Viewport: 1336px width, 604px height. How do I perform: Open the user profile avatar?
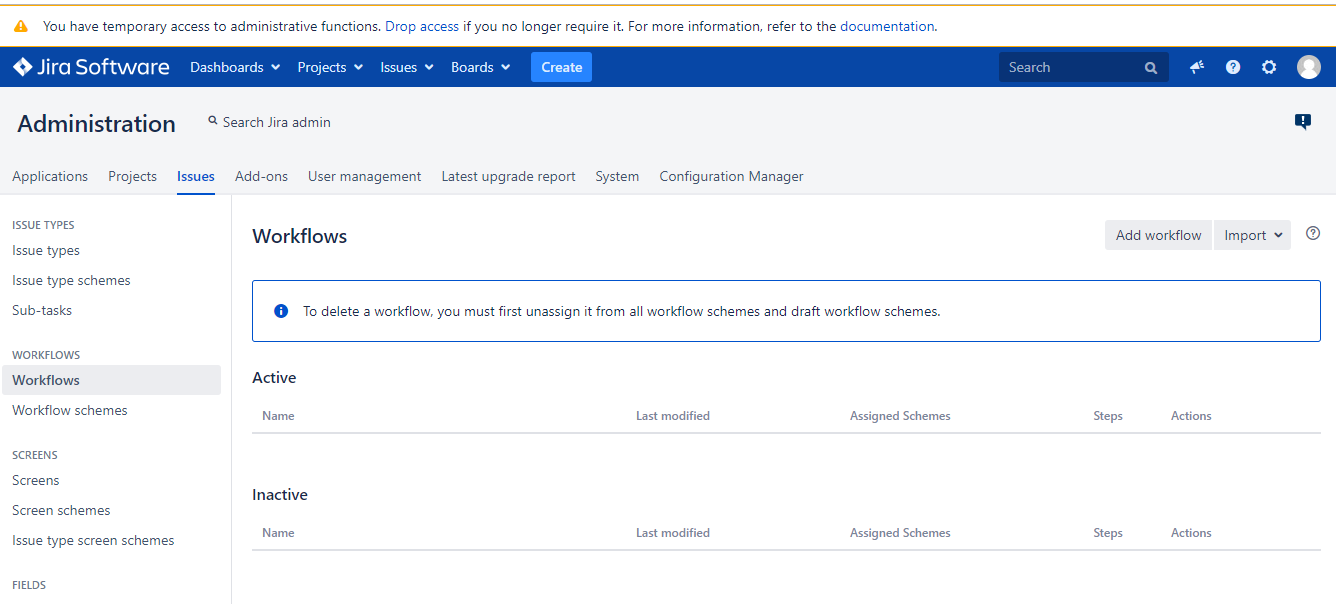point(1309,67)
